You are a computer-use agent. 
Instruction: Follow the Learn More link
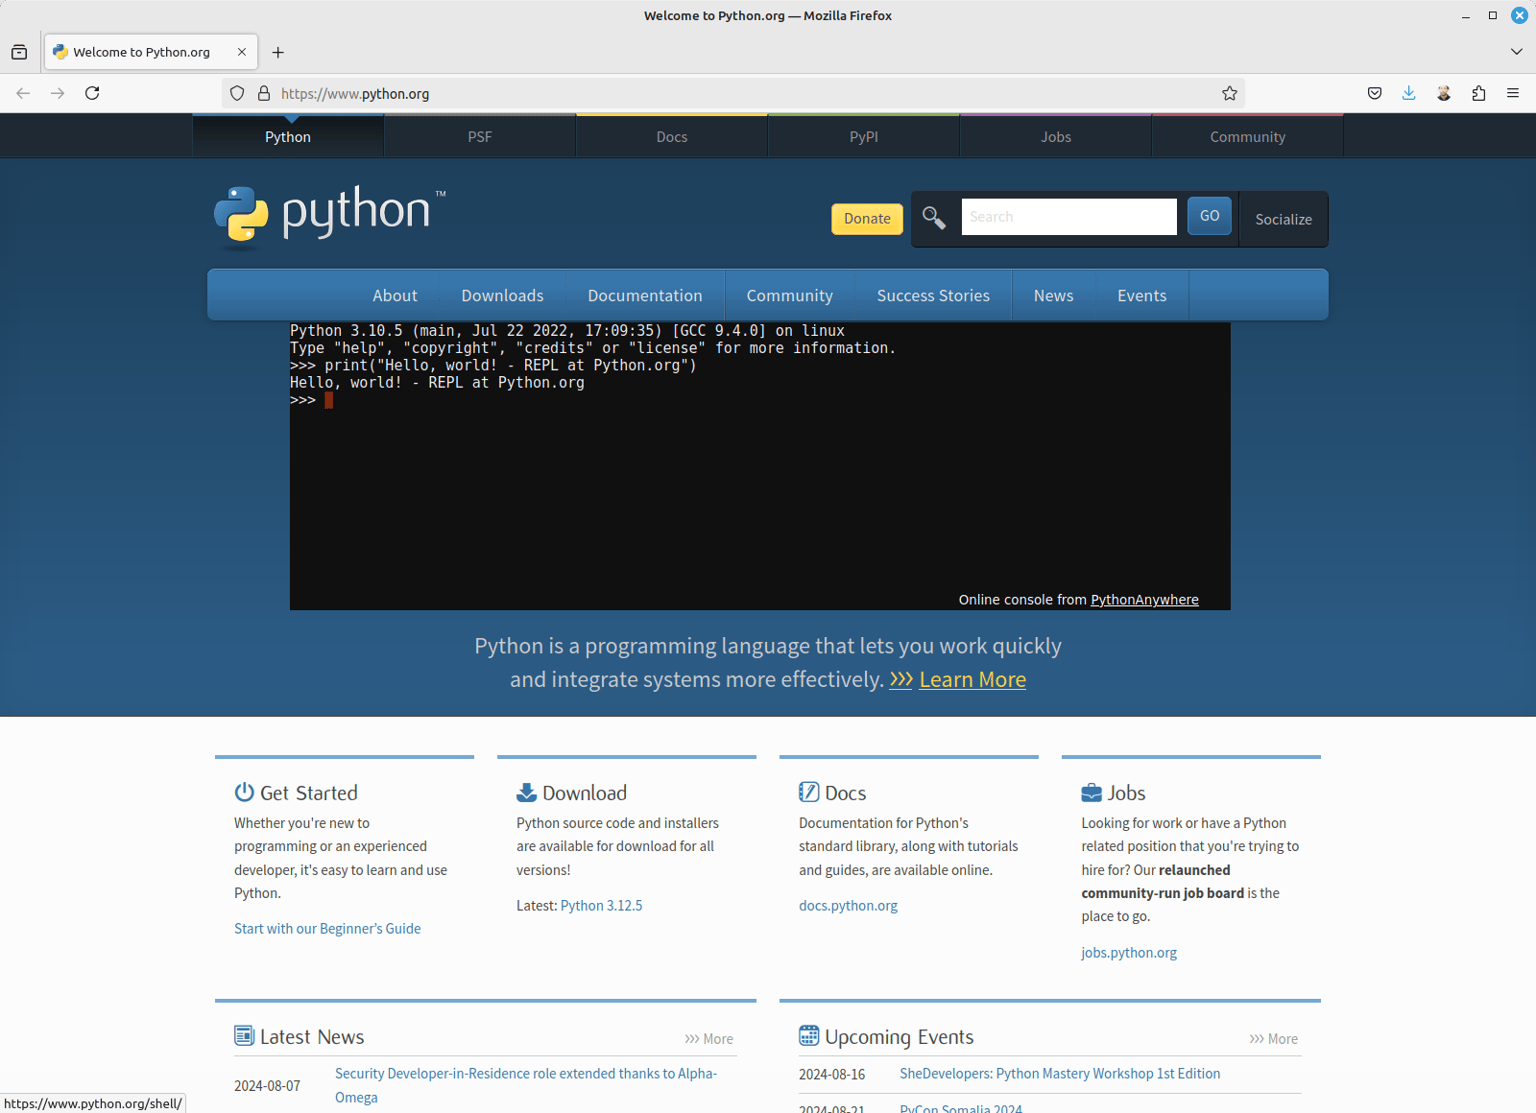[x=972, y=679]
